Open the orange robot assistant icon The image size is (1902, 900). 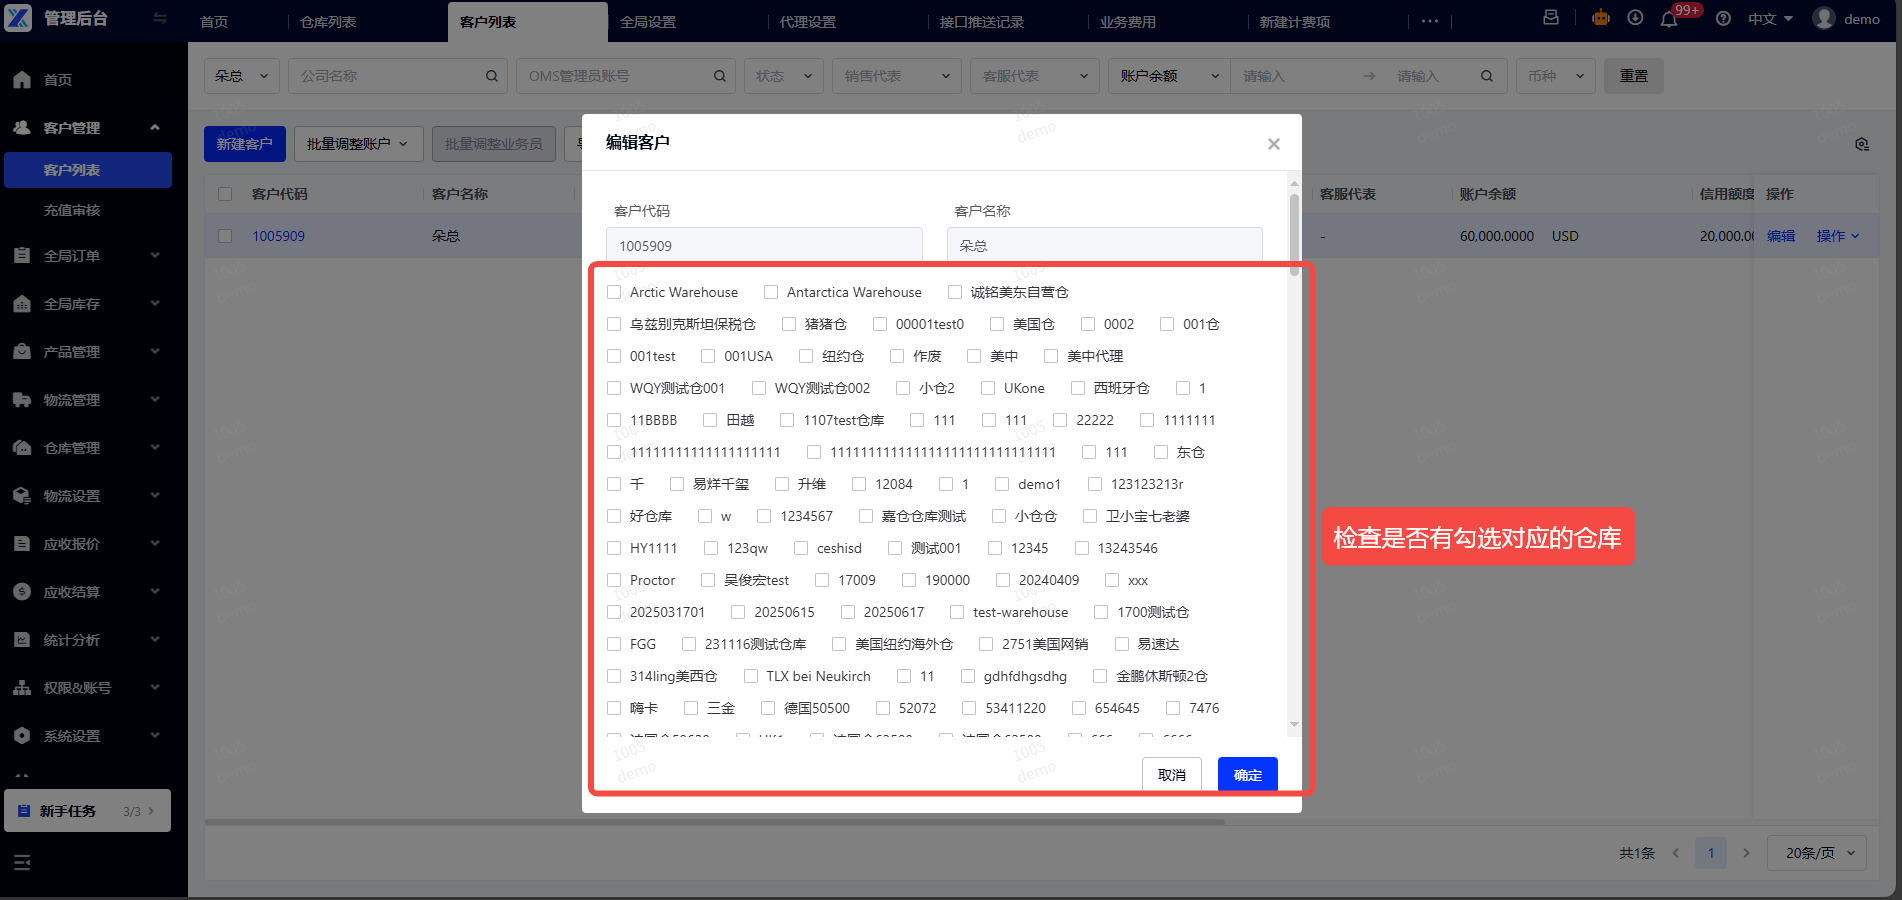pos(1601,18)
